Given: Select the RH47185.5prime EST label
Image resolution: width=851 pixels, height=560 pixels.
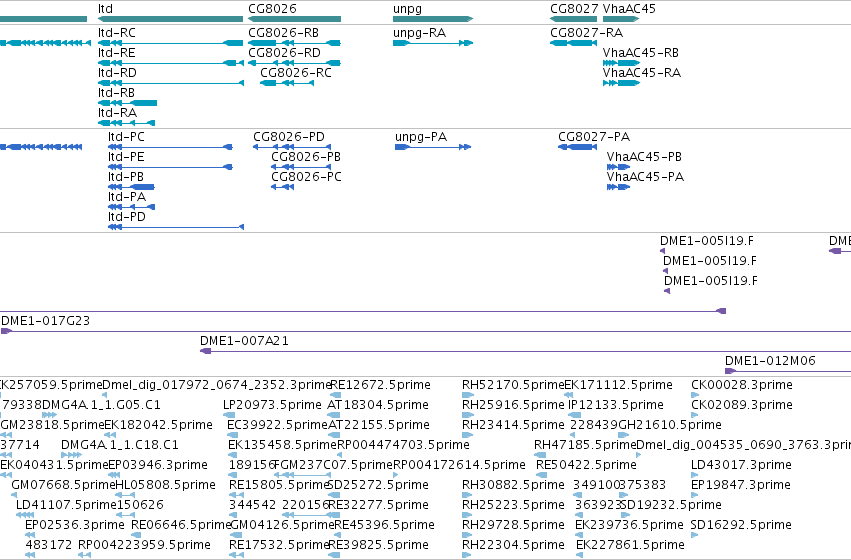Looking at the screenshot, I should click(585, 445).
